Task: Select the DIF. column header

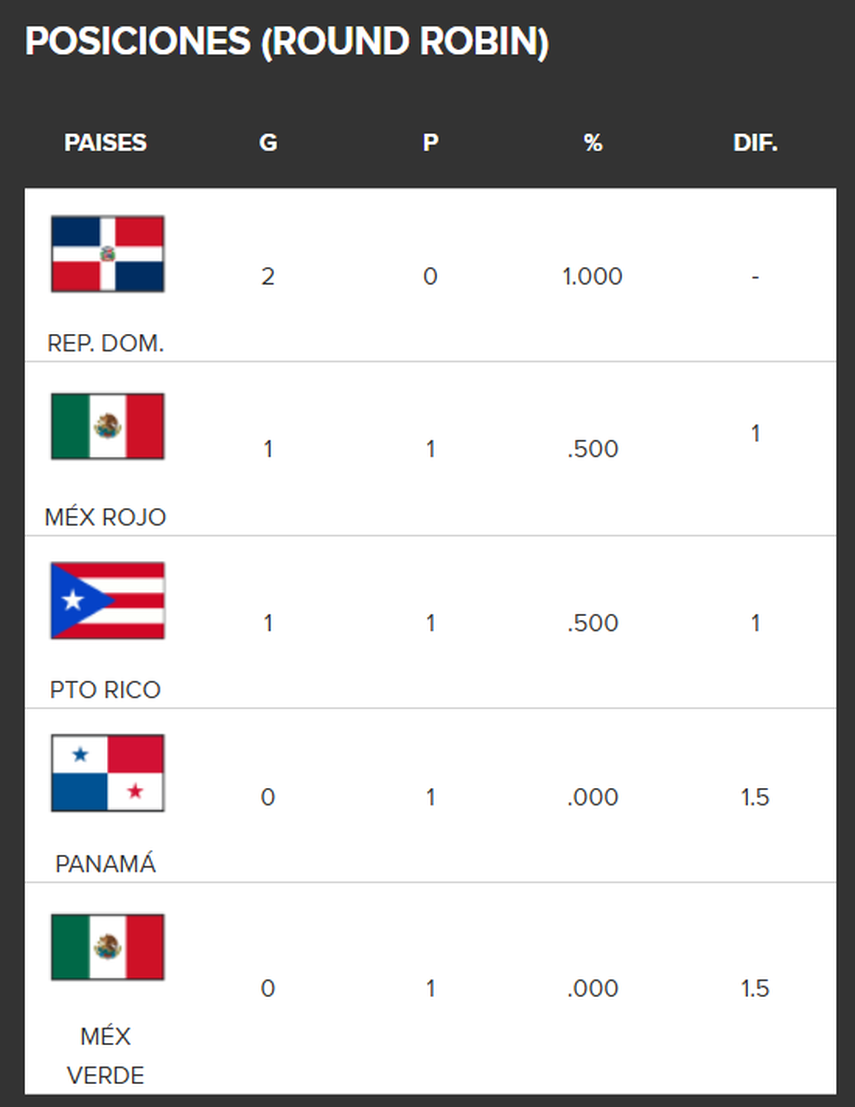Action: click(755, 143)
